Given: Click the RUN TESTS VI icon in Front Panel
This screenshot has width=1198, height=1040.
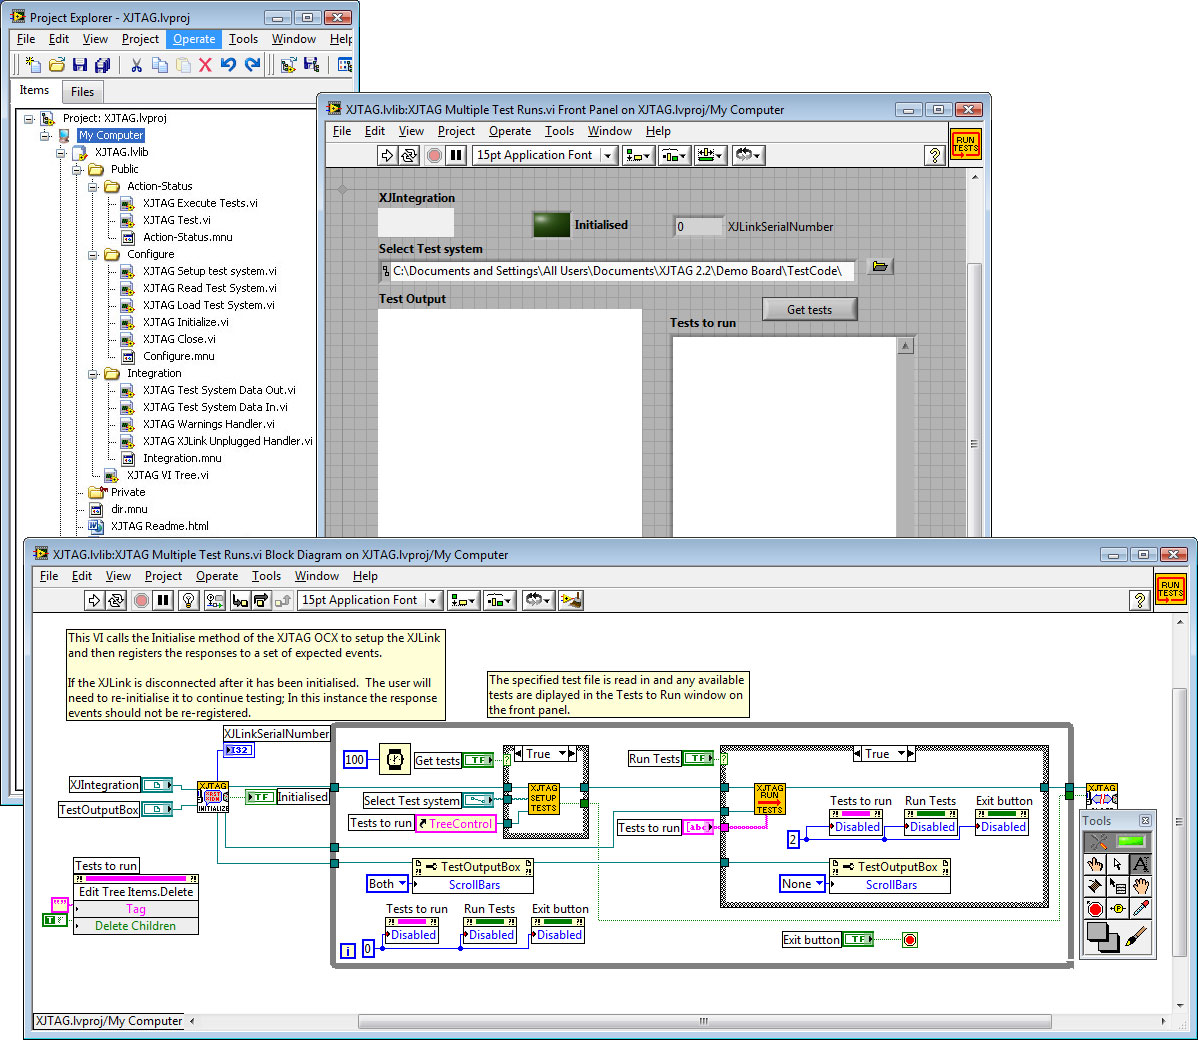Looking at the screenshot, I should [x=966, y=143].
